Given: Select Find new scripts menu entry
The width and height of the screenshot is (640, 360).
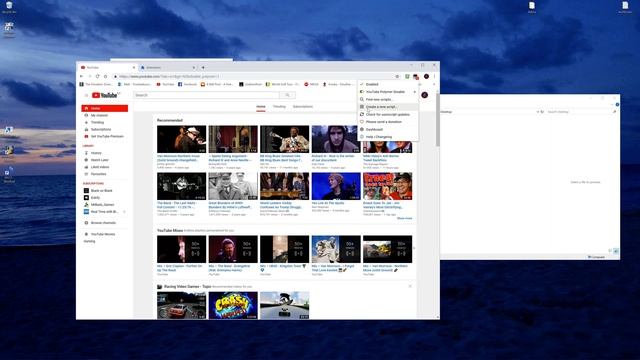Looking at the screenshot, I should coord(388,99).
